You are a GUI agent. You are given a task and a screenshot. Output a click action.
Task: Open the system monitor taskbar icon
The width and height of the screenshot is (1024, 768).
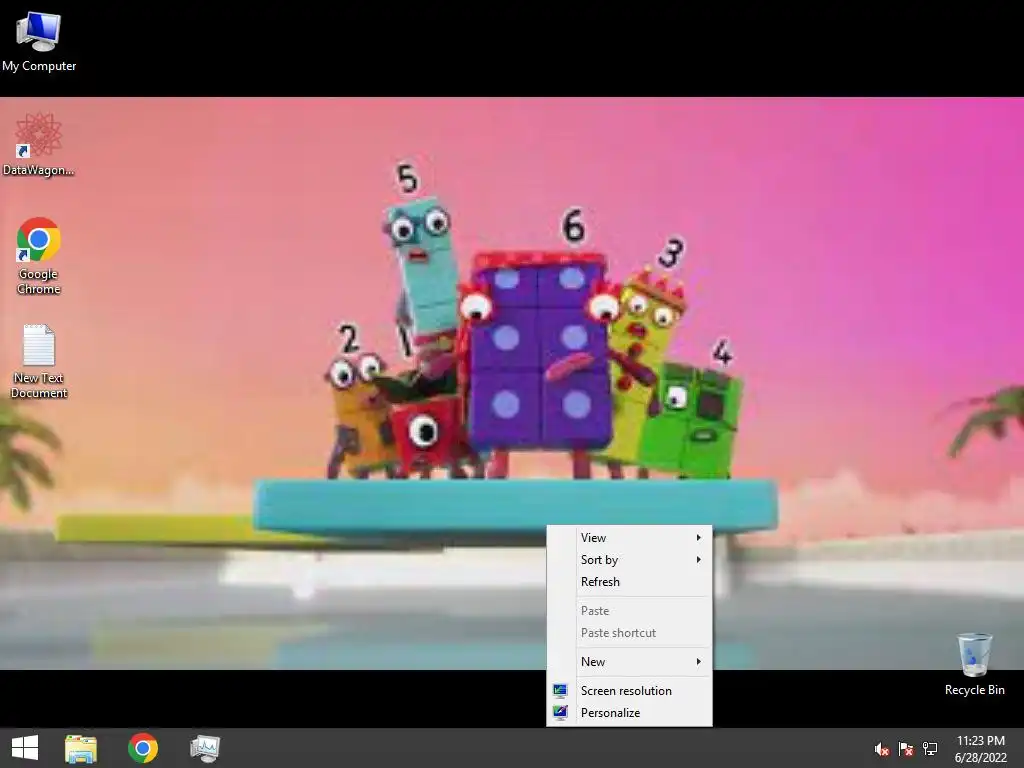point(205,748)
